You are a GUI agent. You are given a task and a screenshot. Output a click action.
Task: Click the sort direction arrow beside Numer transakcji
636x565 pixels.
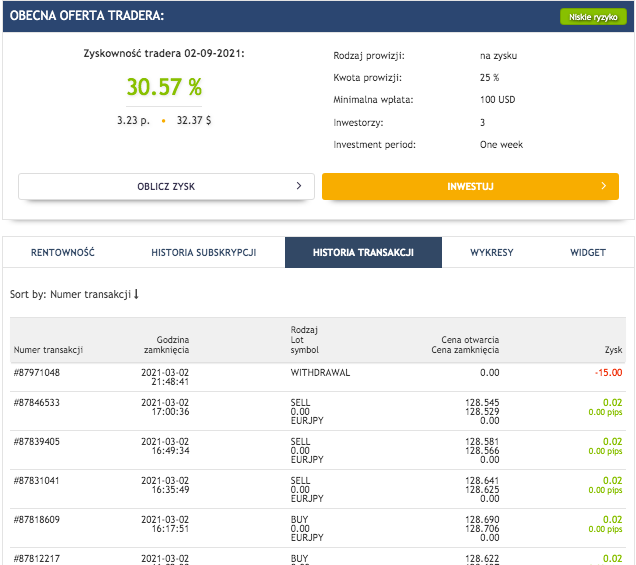click(x=136, y=294)
